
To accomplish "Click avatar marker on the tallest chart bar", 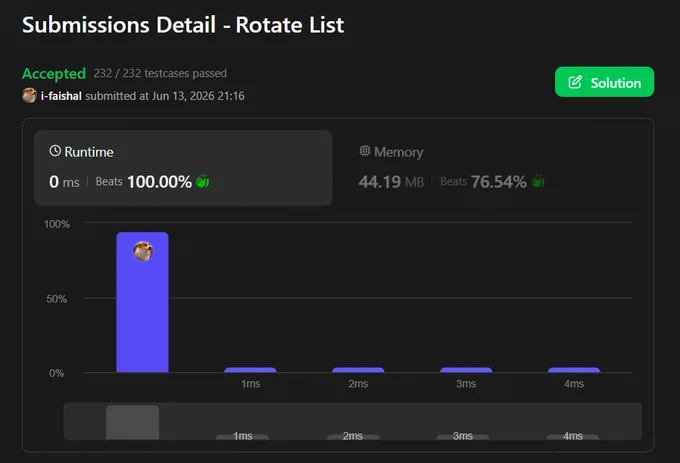I will tap(143, 251).
